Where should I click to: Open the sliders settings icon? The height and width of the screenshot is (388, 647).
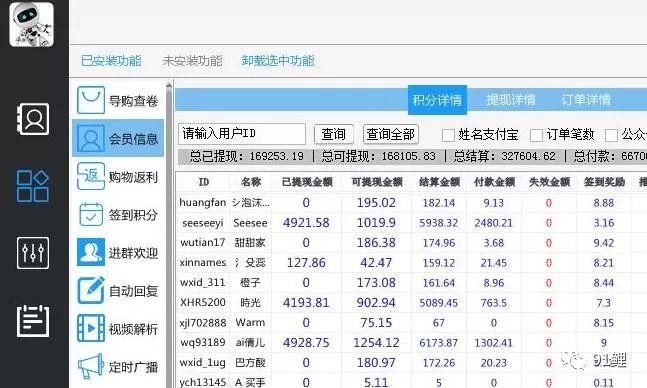(33, 253)
